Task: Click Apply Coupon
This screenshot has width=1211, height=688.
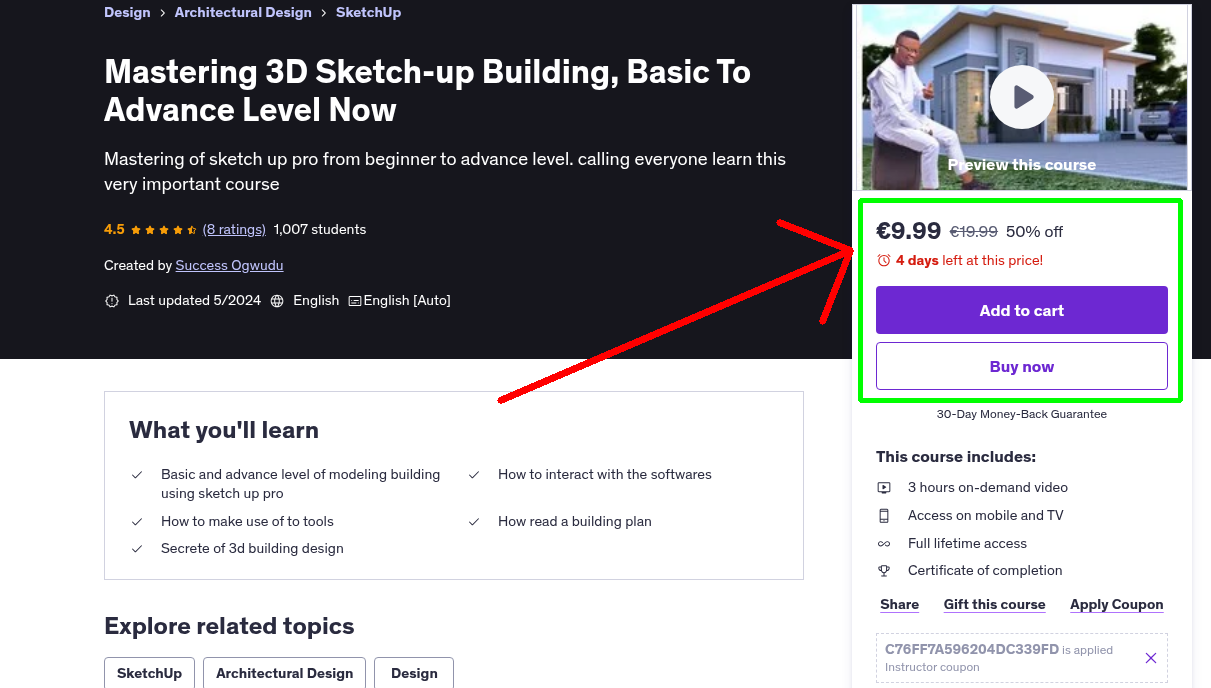Action: point(1116,605)
